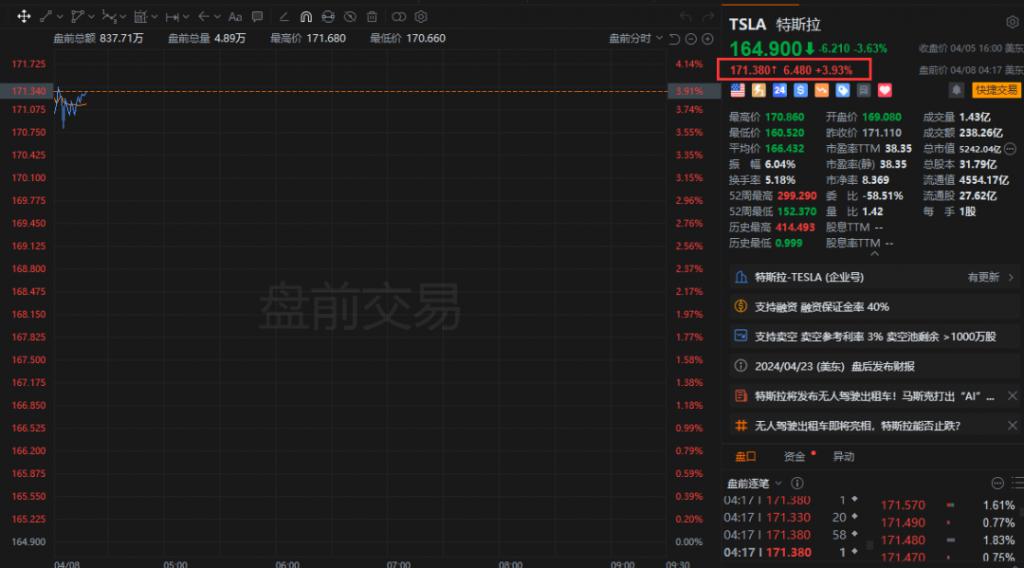This screenshot has width=1024, height=568.
Task: Click the red heart favorite icon
Action: click(884, 90)
